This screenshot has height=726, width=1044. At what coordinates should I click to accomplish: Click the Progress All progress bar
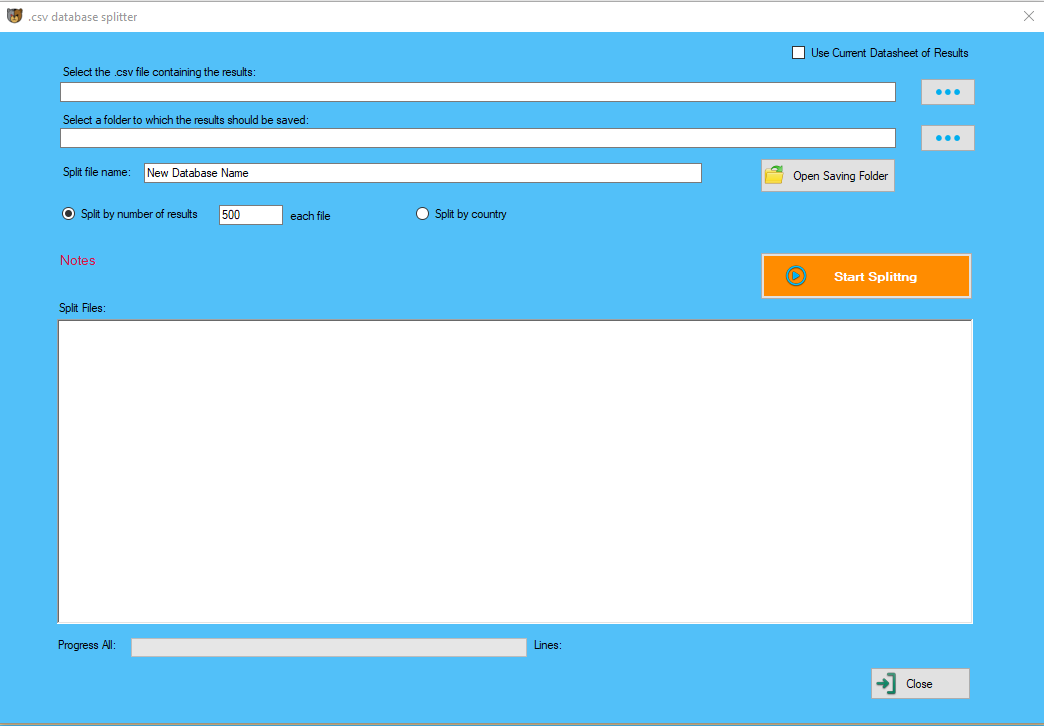[328, 647]
